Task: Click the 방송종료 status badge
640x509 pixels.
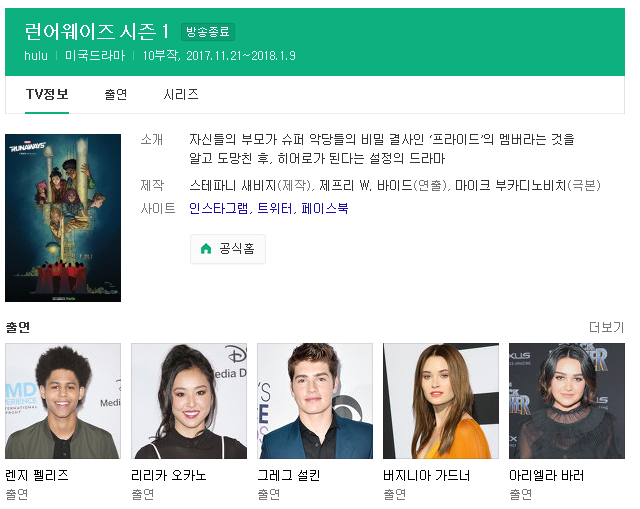Action: point(208,32)
